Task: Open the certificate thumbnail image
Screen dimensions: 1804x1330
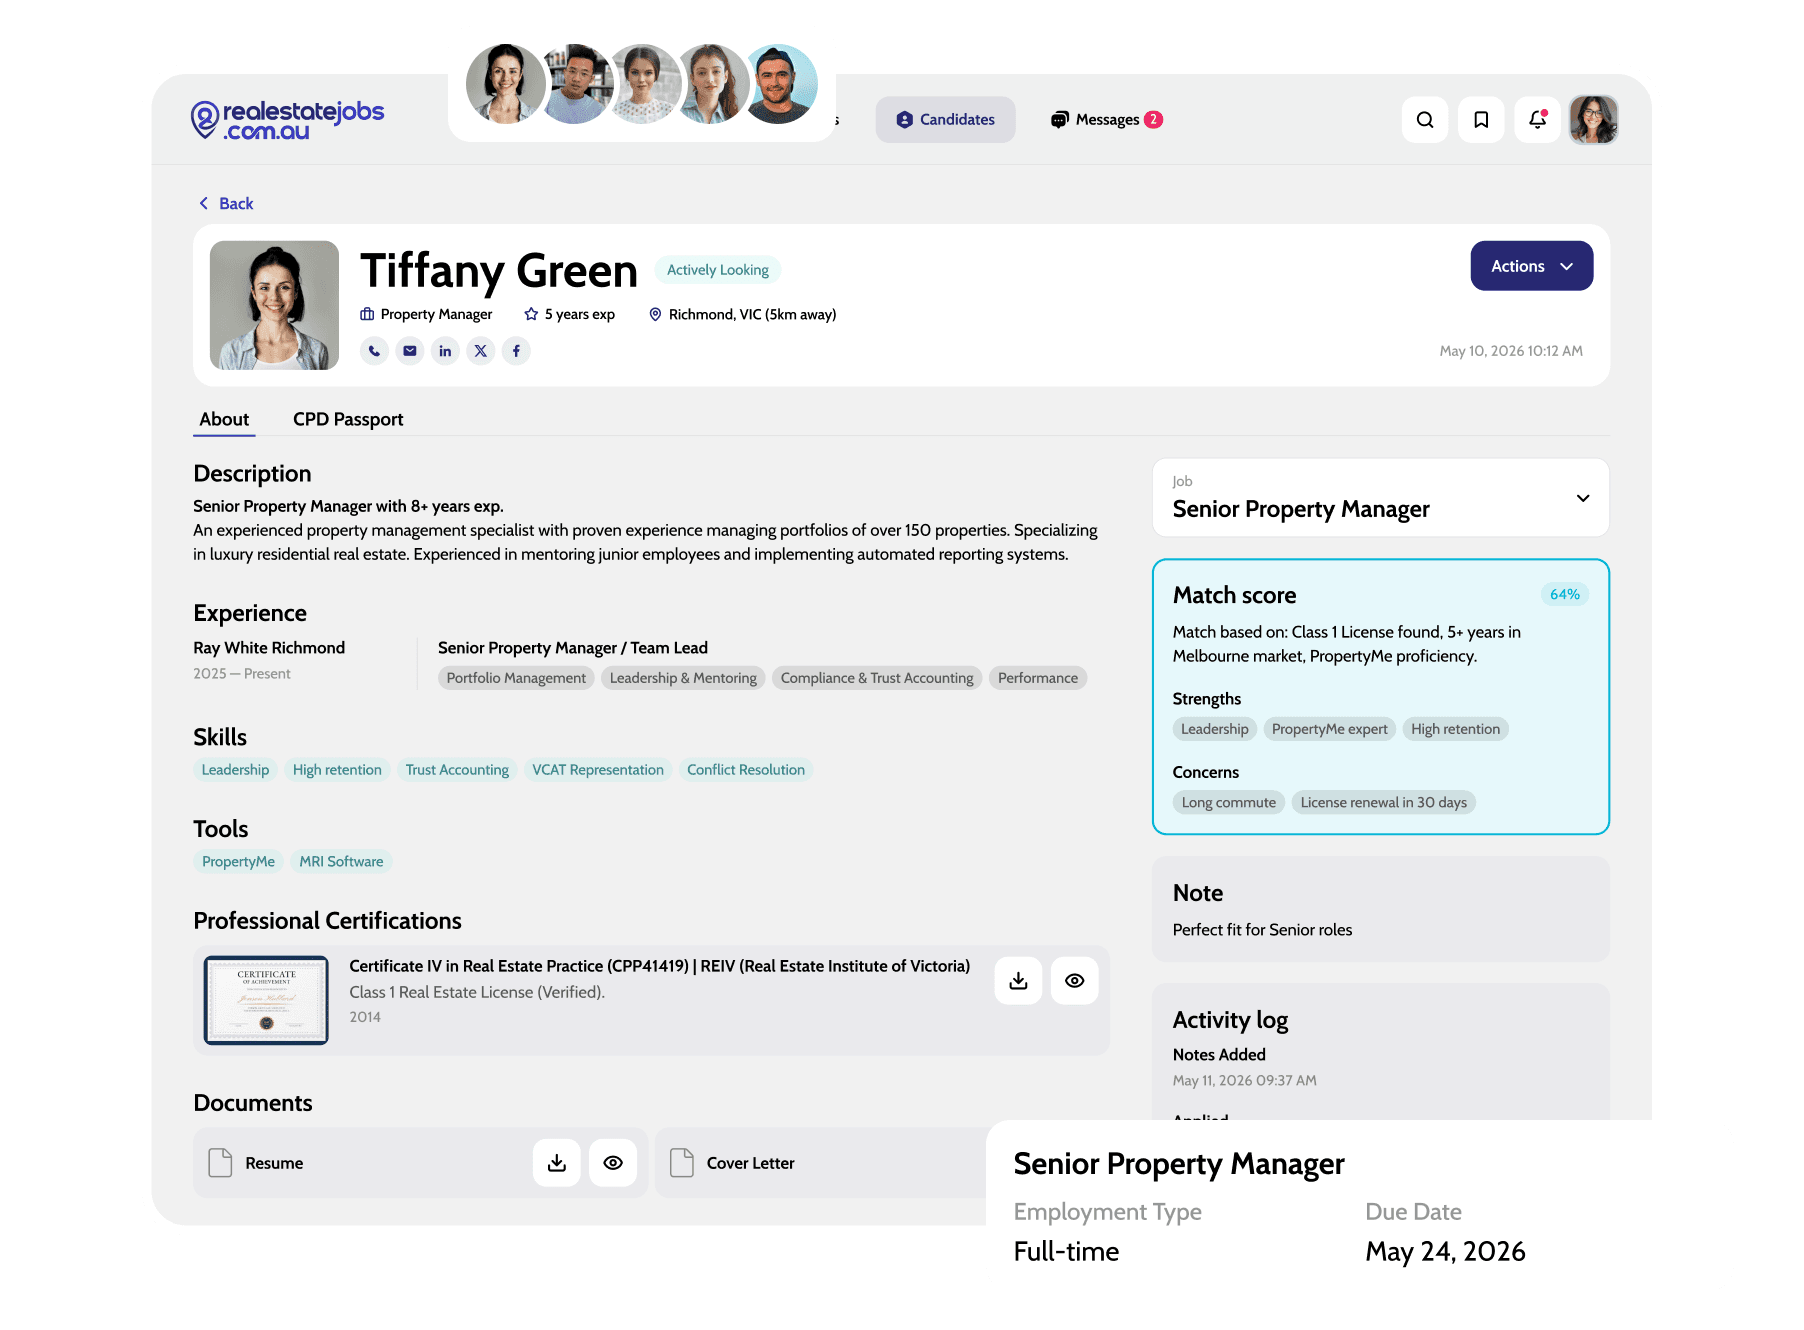Action: point(266,1000)
